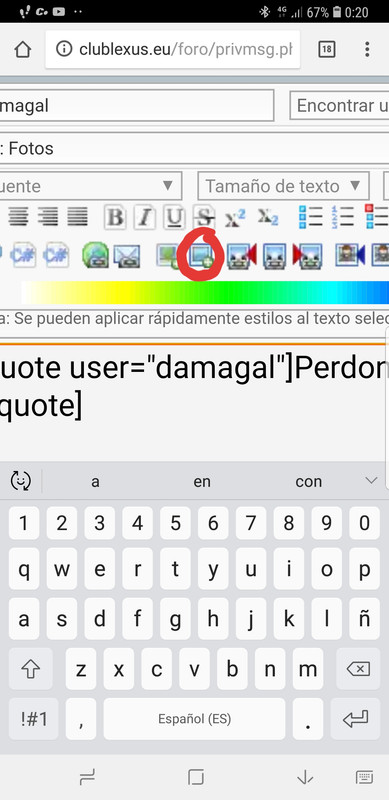389x800 pixels.
Task: Hide keyboard with the down-arrow back button
Action: tap(305, 777)
